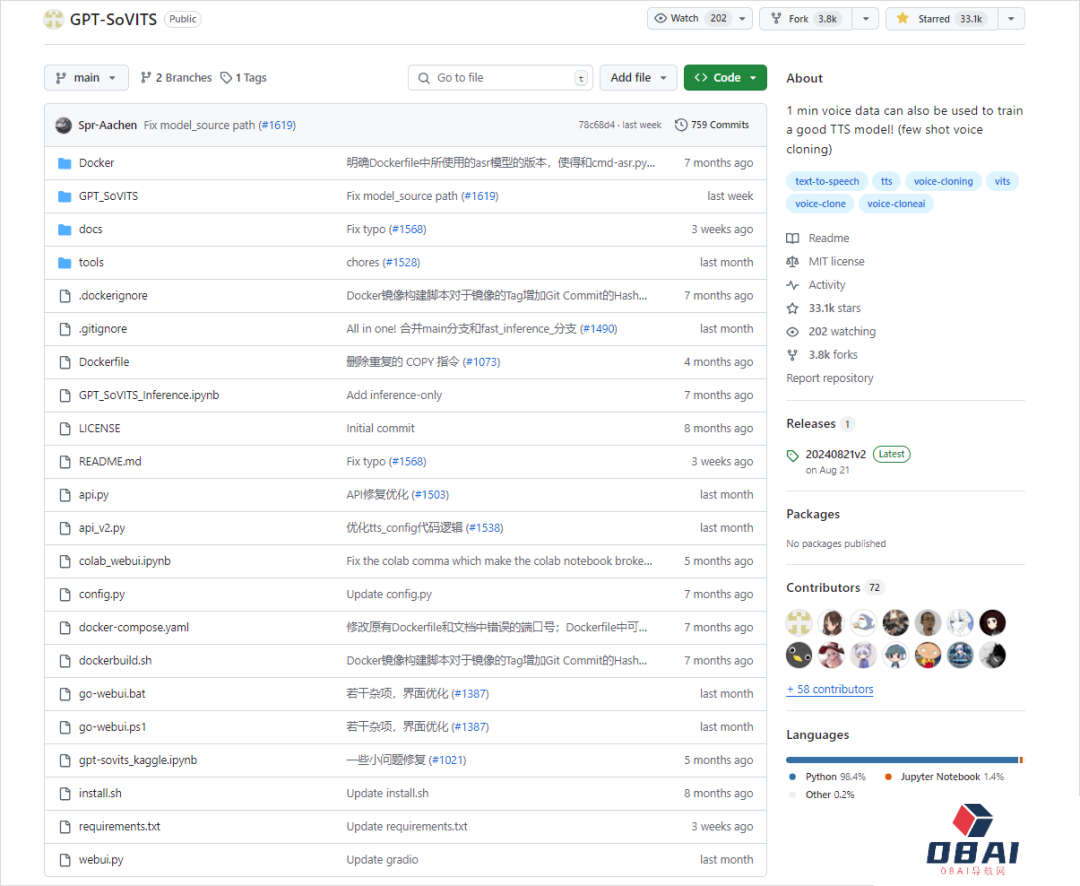Click the 2 Branches icon
Viewport: 1080px width, 886px height.
click(x=146, y=78)
